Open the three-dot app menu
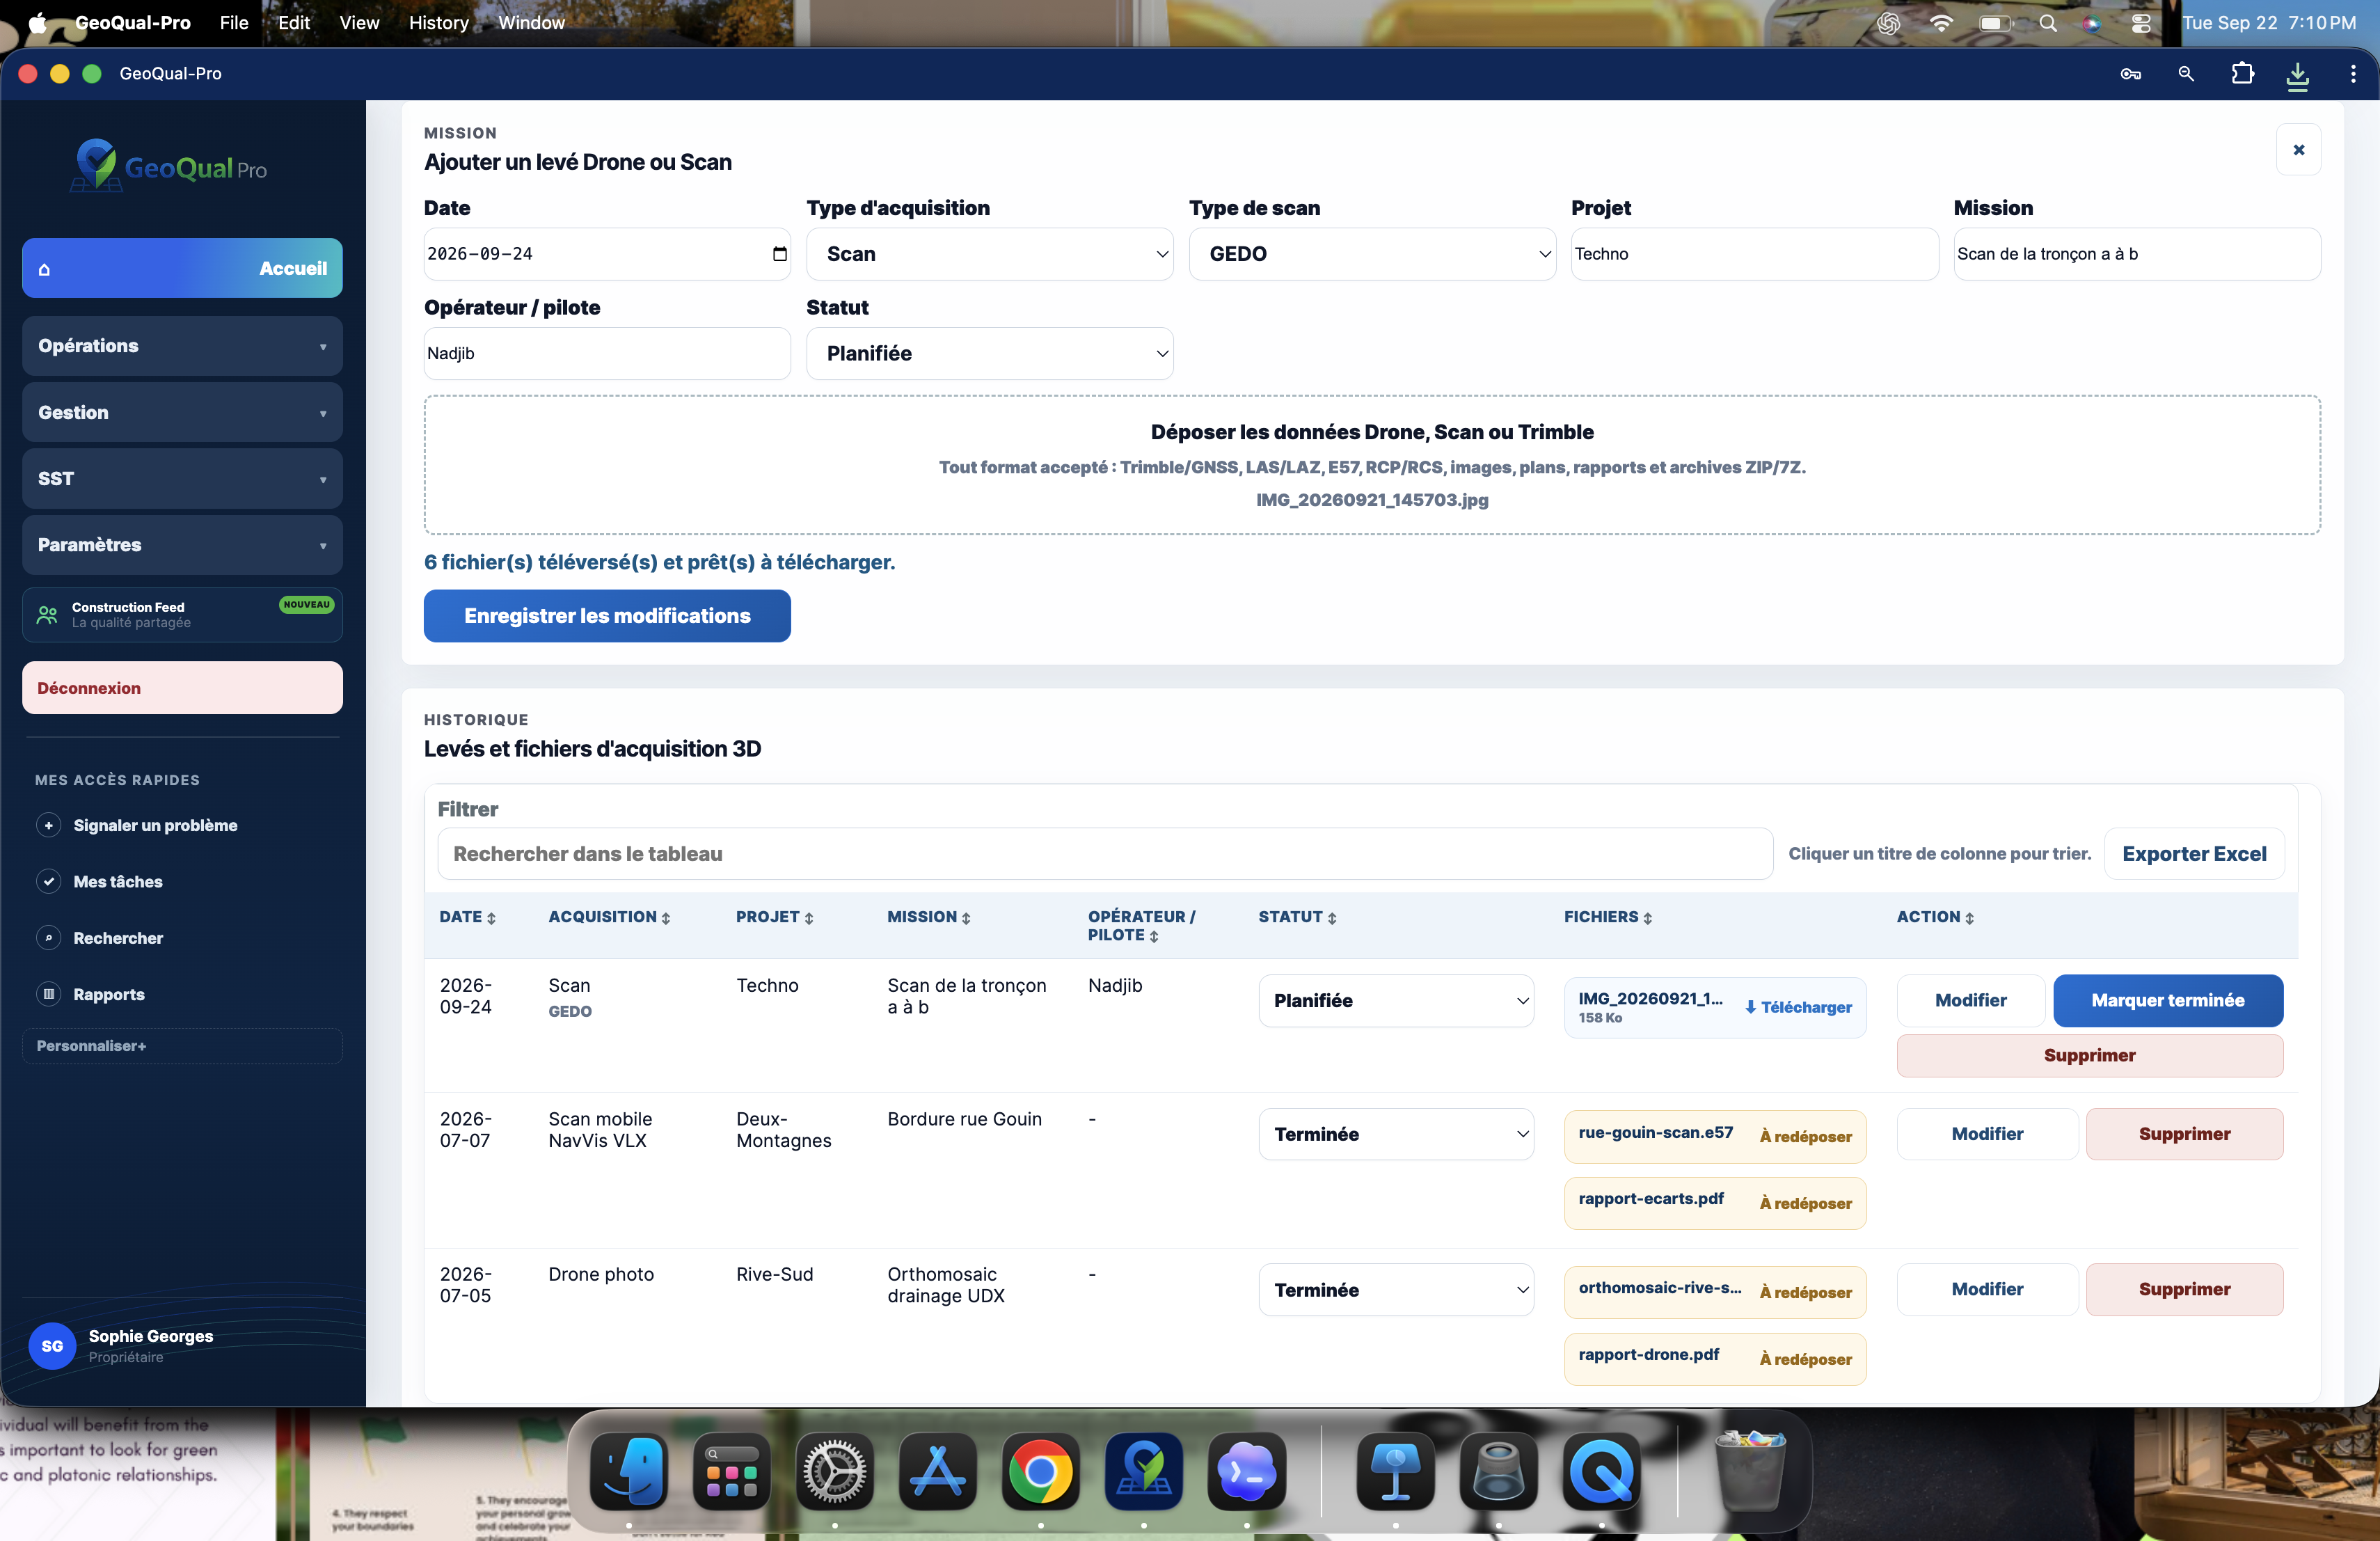Screen dimensions: 2380x1541 click(x=2352, y=74)
